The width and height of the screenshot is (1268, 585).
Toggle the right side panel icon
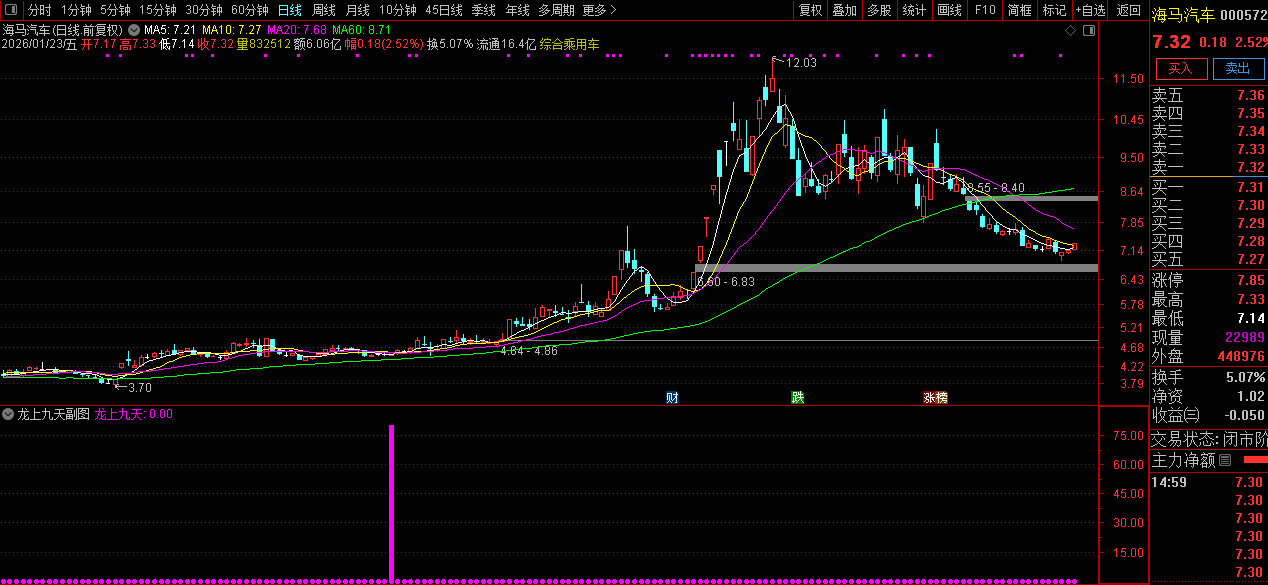(x=1090, y=30)
